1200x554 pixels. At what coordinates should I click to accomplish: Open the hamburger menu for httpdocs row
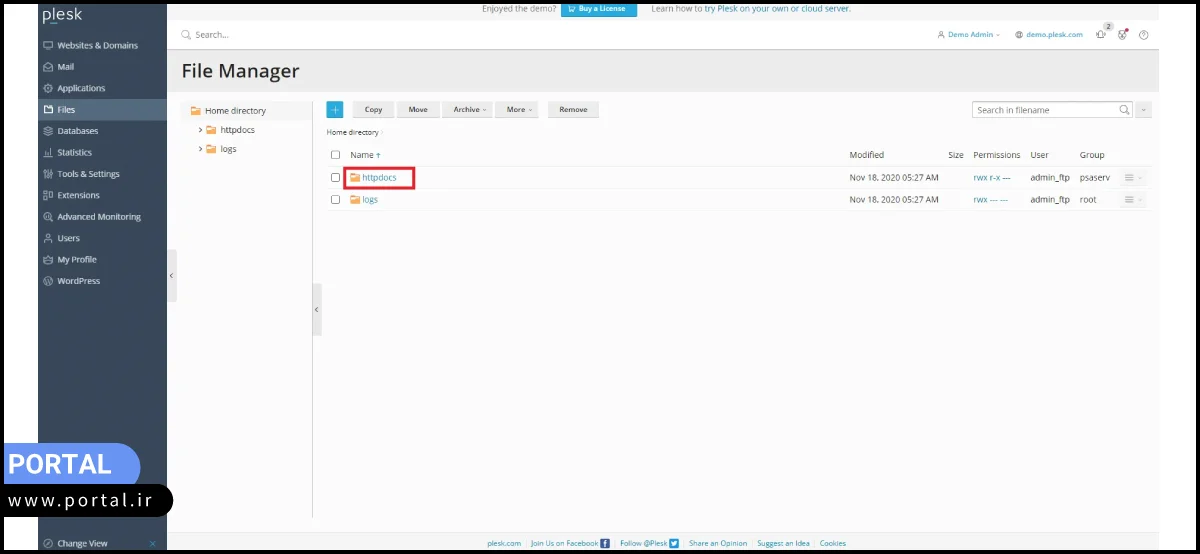point(1130,177)
